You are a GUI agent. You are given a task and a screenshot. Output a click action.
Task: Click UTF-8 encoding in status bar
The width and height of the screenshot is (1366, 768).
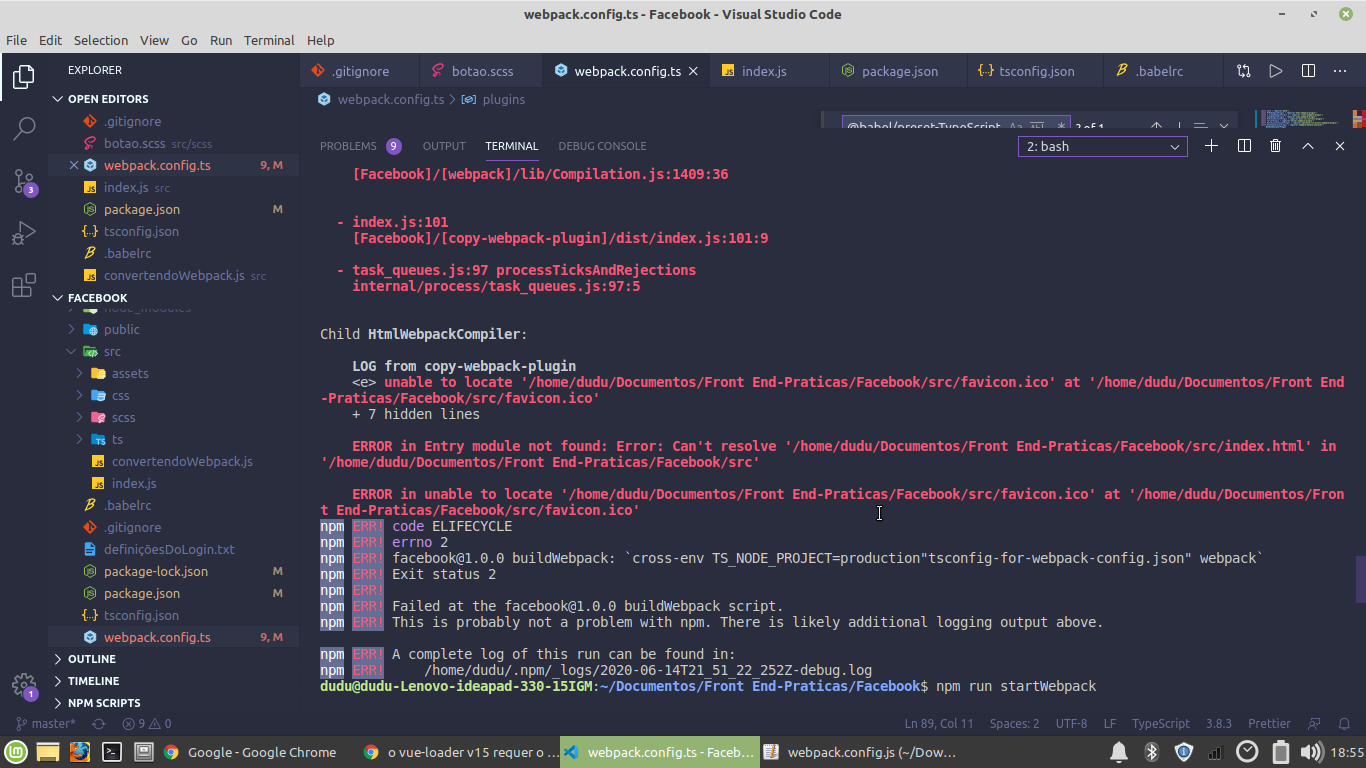(1071, 723)
